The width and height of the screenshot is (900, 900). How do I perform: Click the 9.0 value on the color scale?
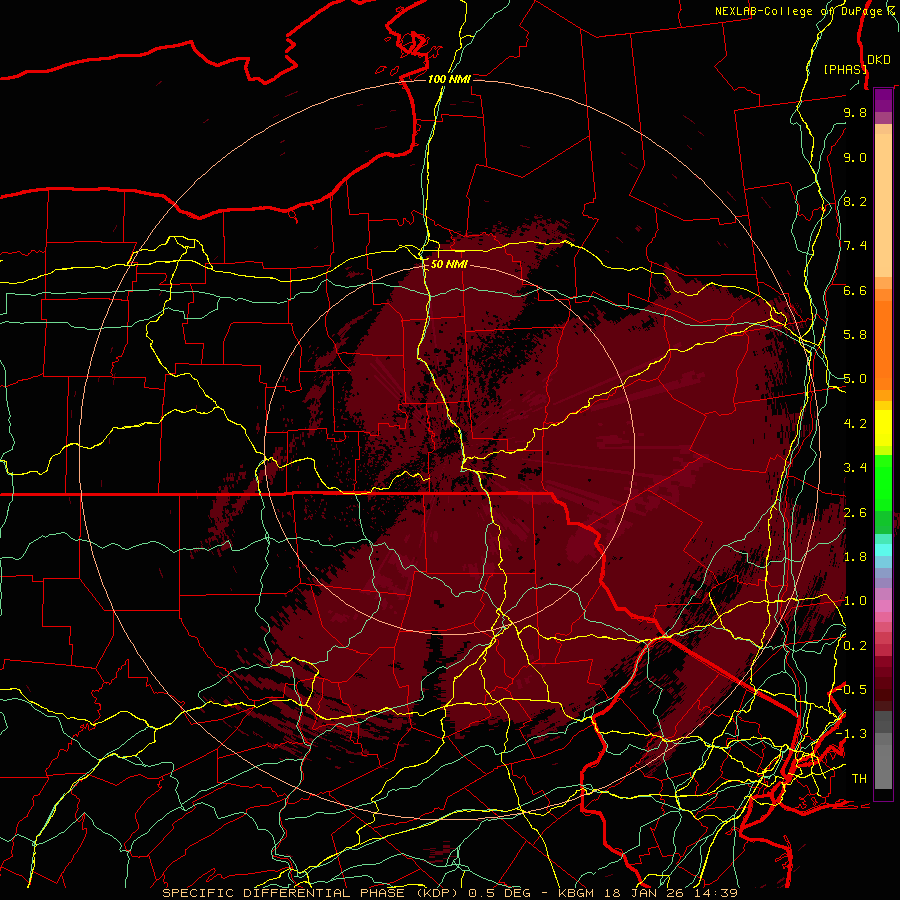855,157
